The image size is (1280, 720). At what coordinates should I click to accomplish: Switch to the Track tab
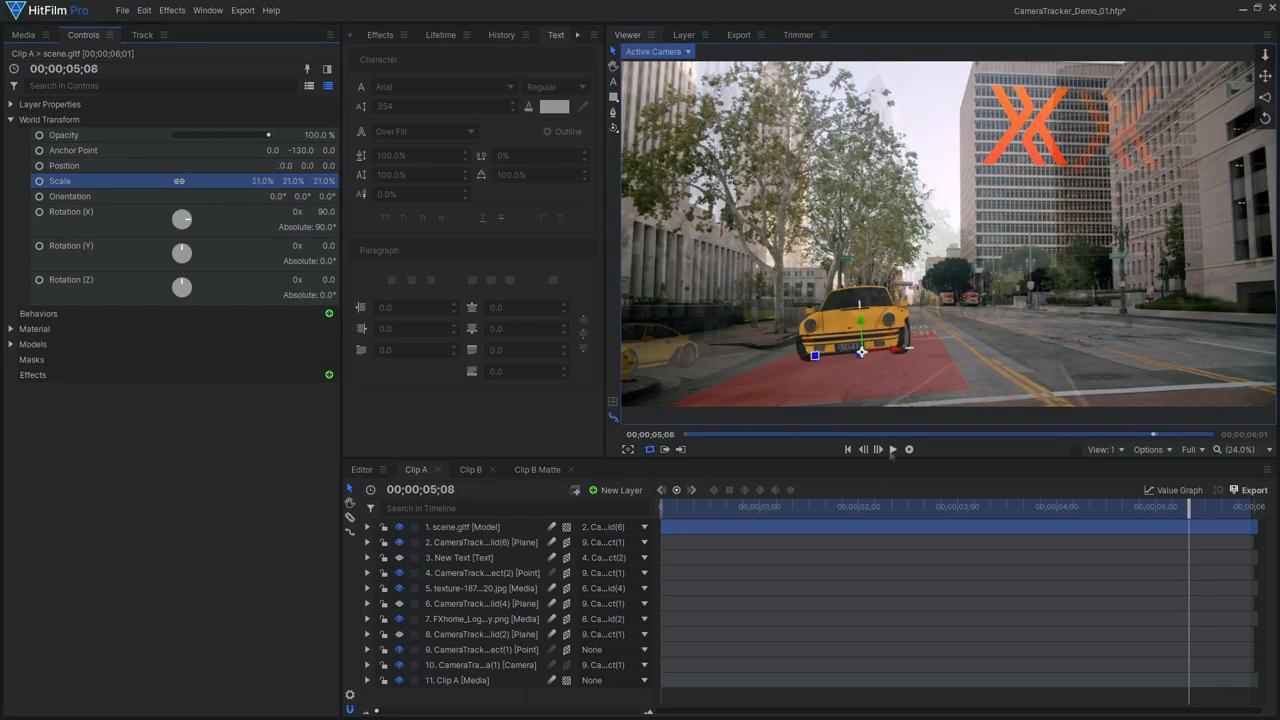tap(143, 35)
